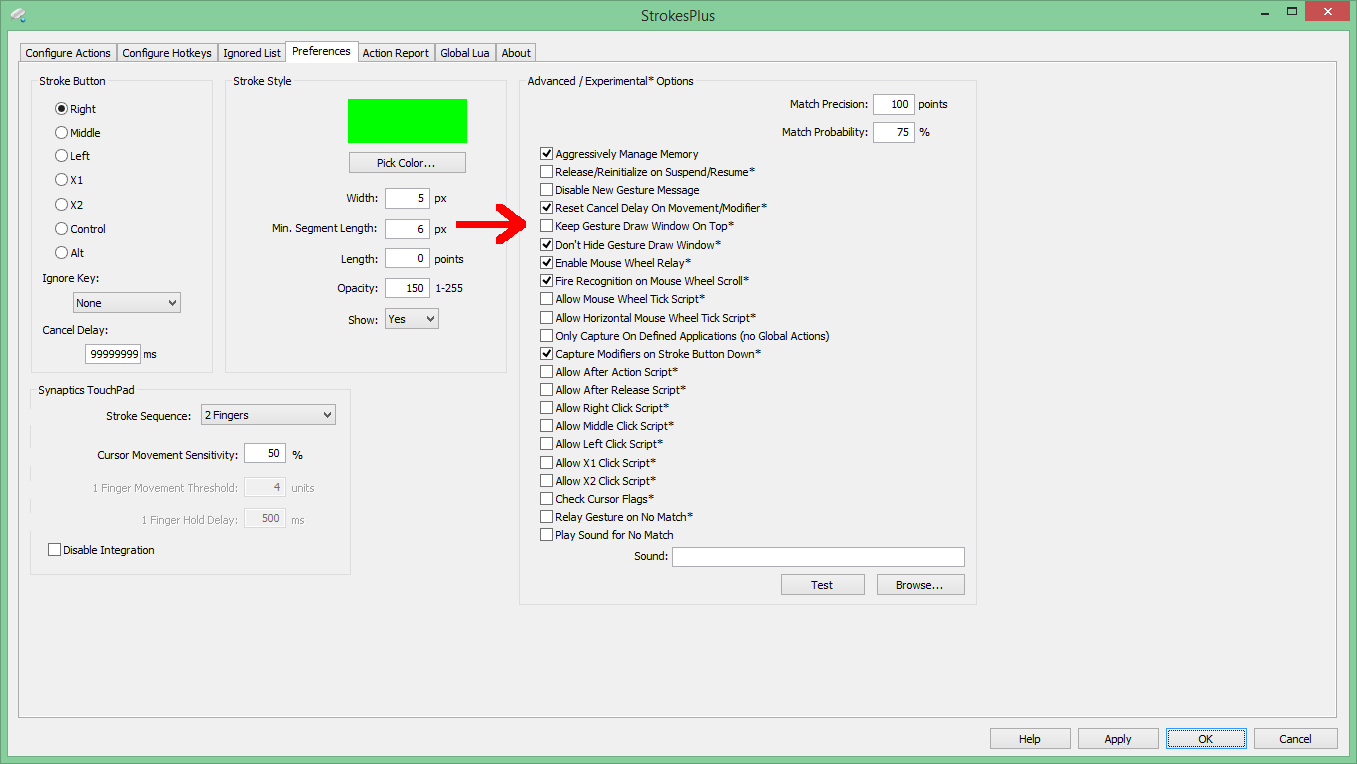Uncheck Fire Recognition on Mouse Wheel Scroll
1357x764 pixels.
(x=547, y=281)
